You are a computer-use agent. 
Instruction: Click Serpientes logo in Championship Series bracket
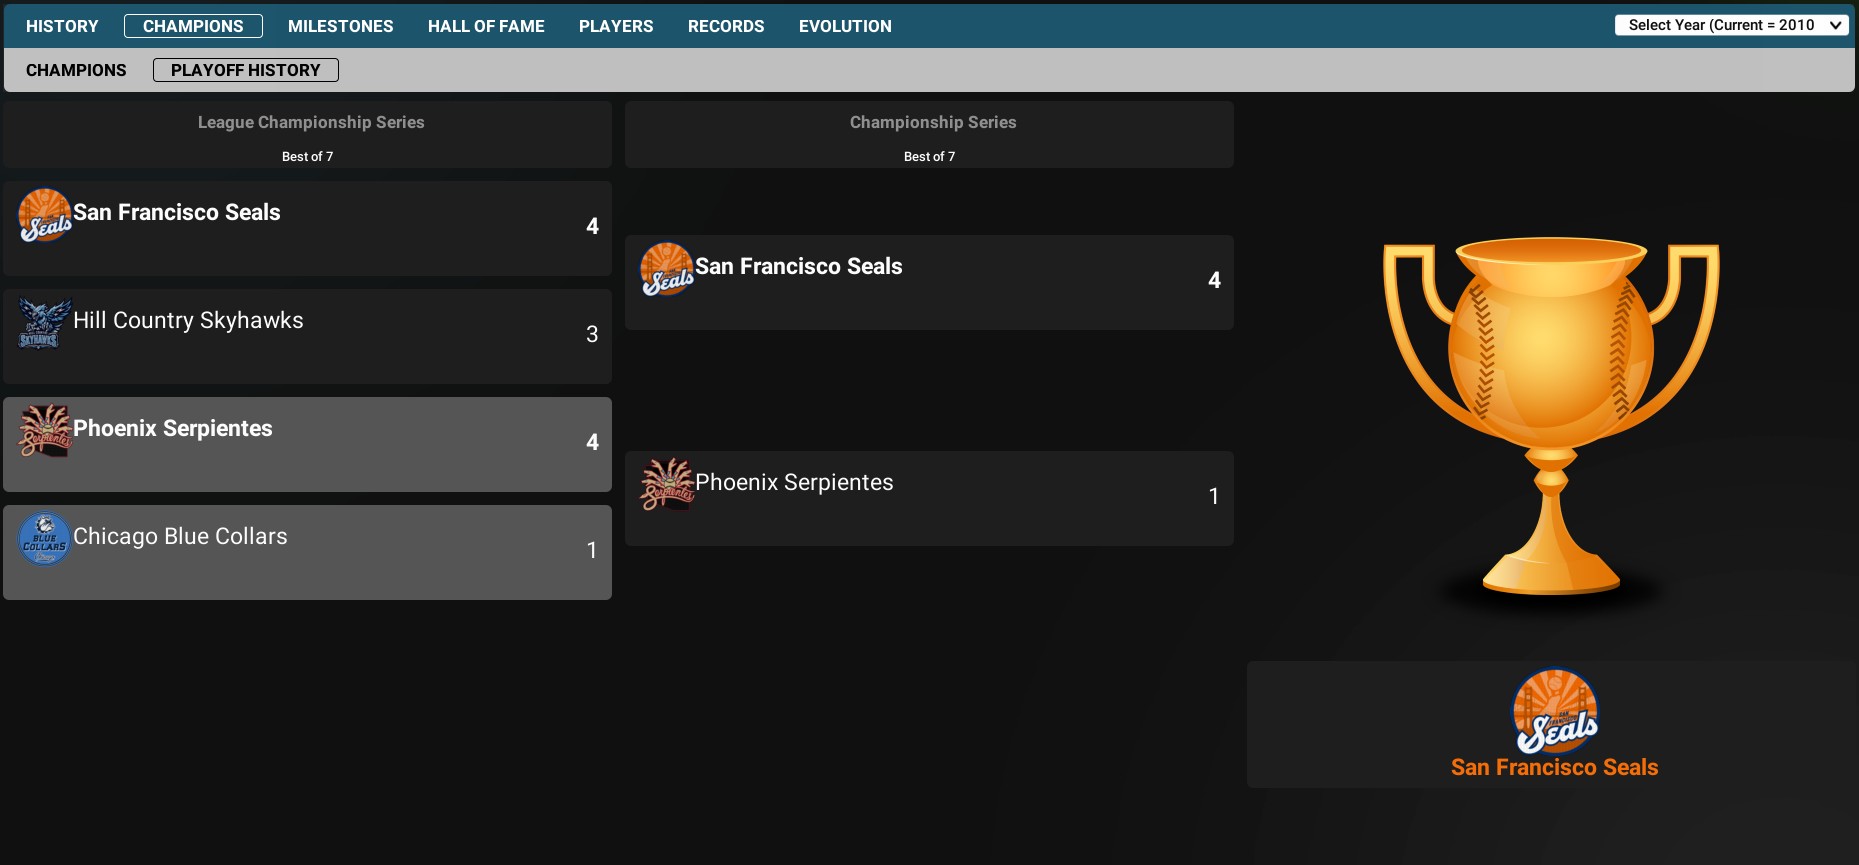click(667, 485)
